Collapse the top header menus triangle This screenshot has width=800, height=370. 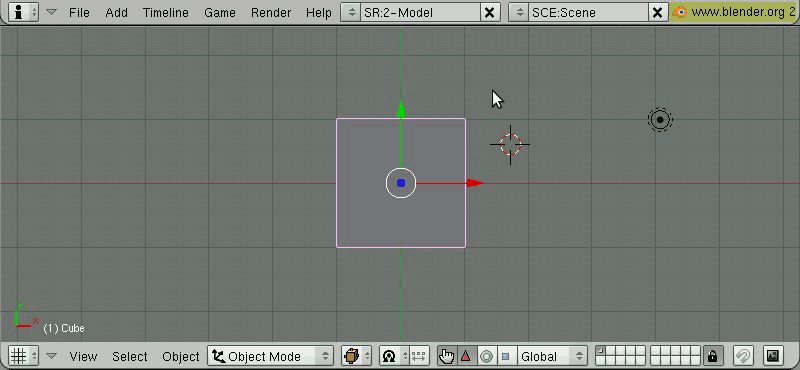(51, 12)
